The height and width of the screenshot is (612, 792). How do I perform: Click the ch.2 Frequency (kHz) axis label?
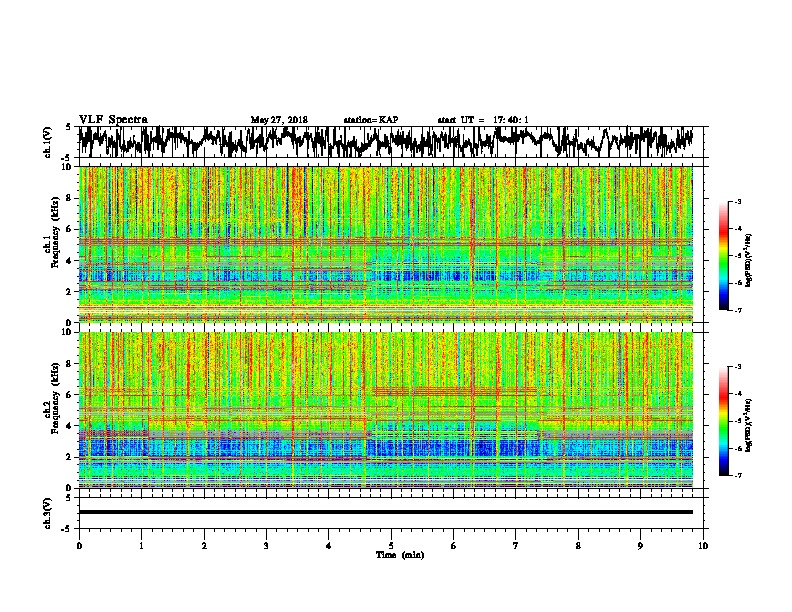pos(51,398)
